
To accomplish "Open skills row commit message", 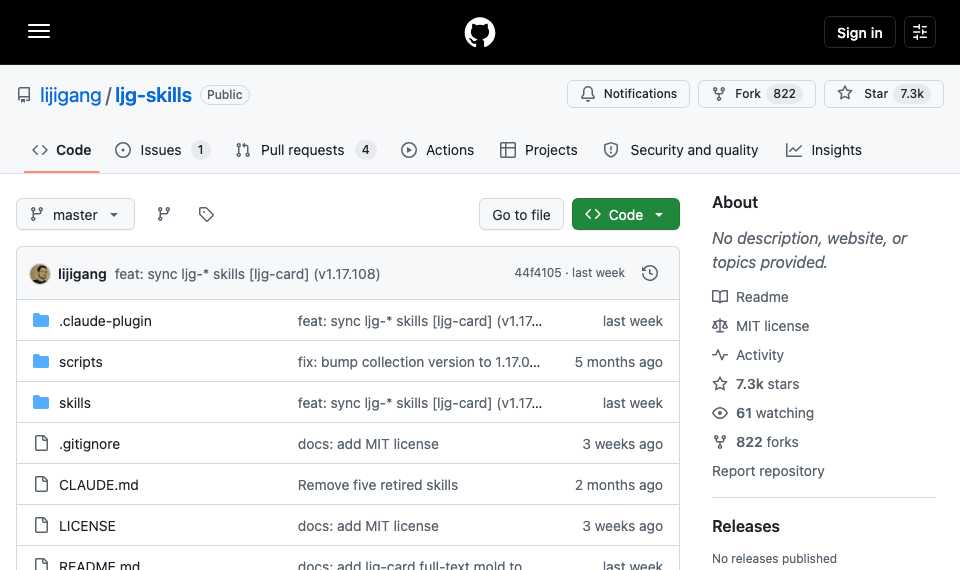I will click(419, 403).
